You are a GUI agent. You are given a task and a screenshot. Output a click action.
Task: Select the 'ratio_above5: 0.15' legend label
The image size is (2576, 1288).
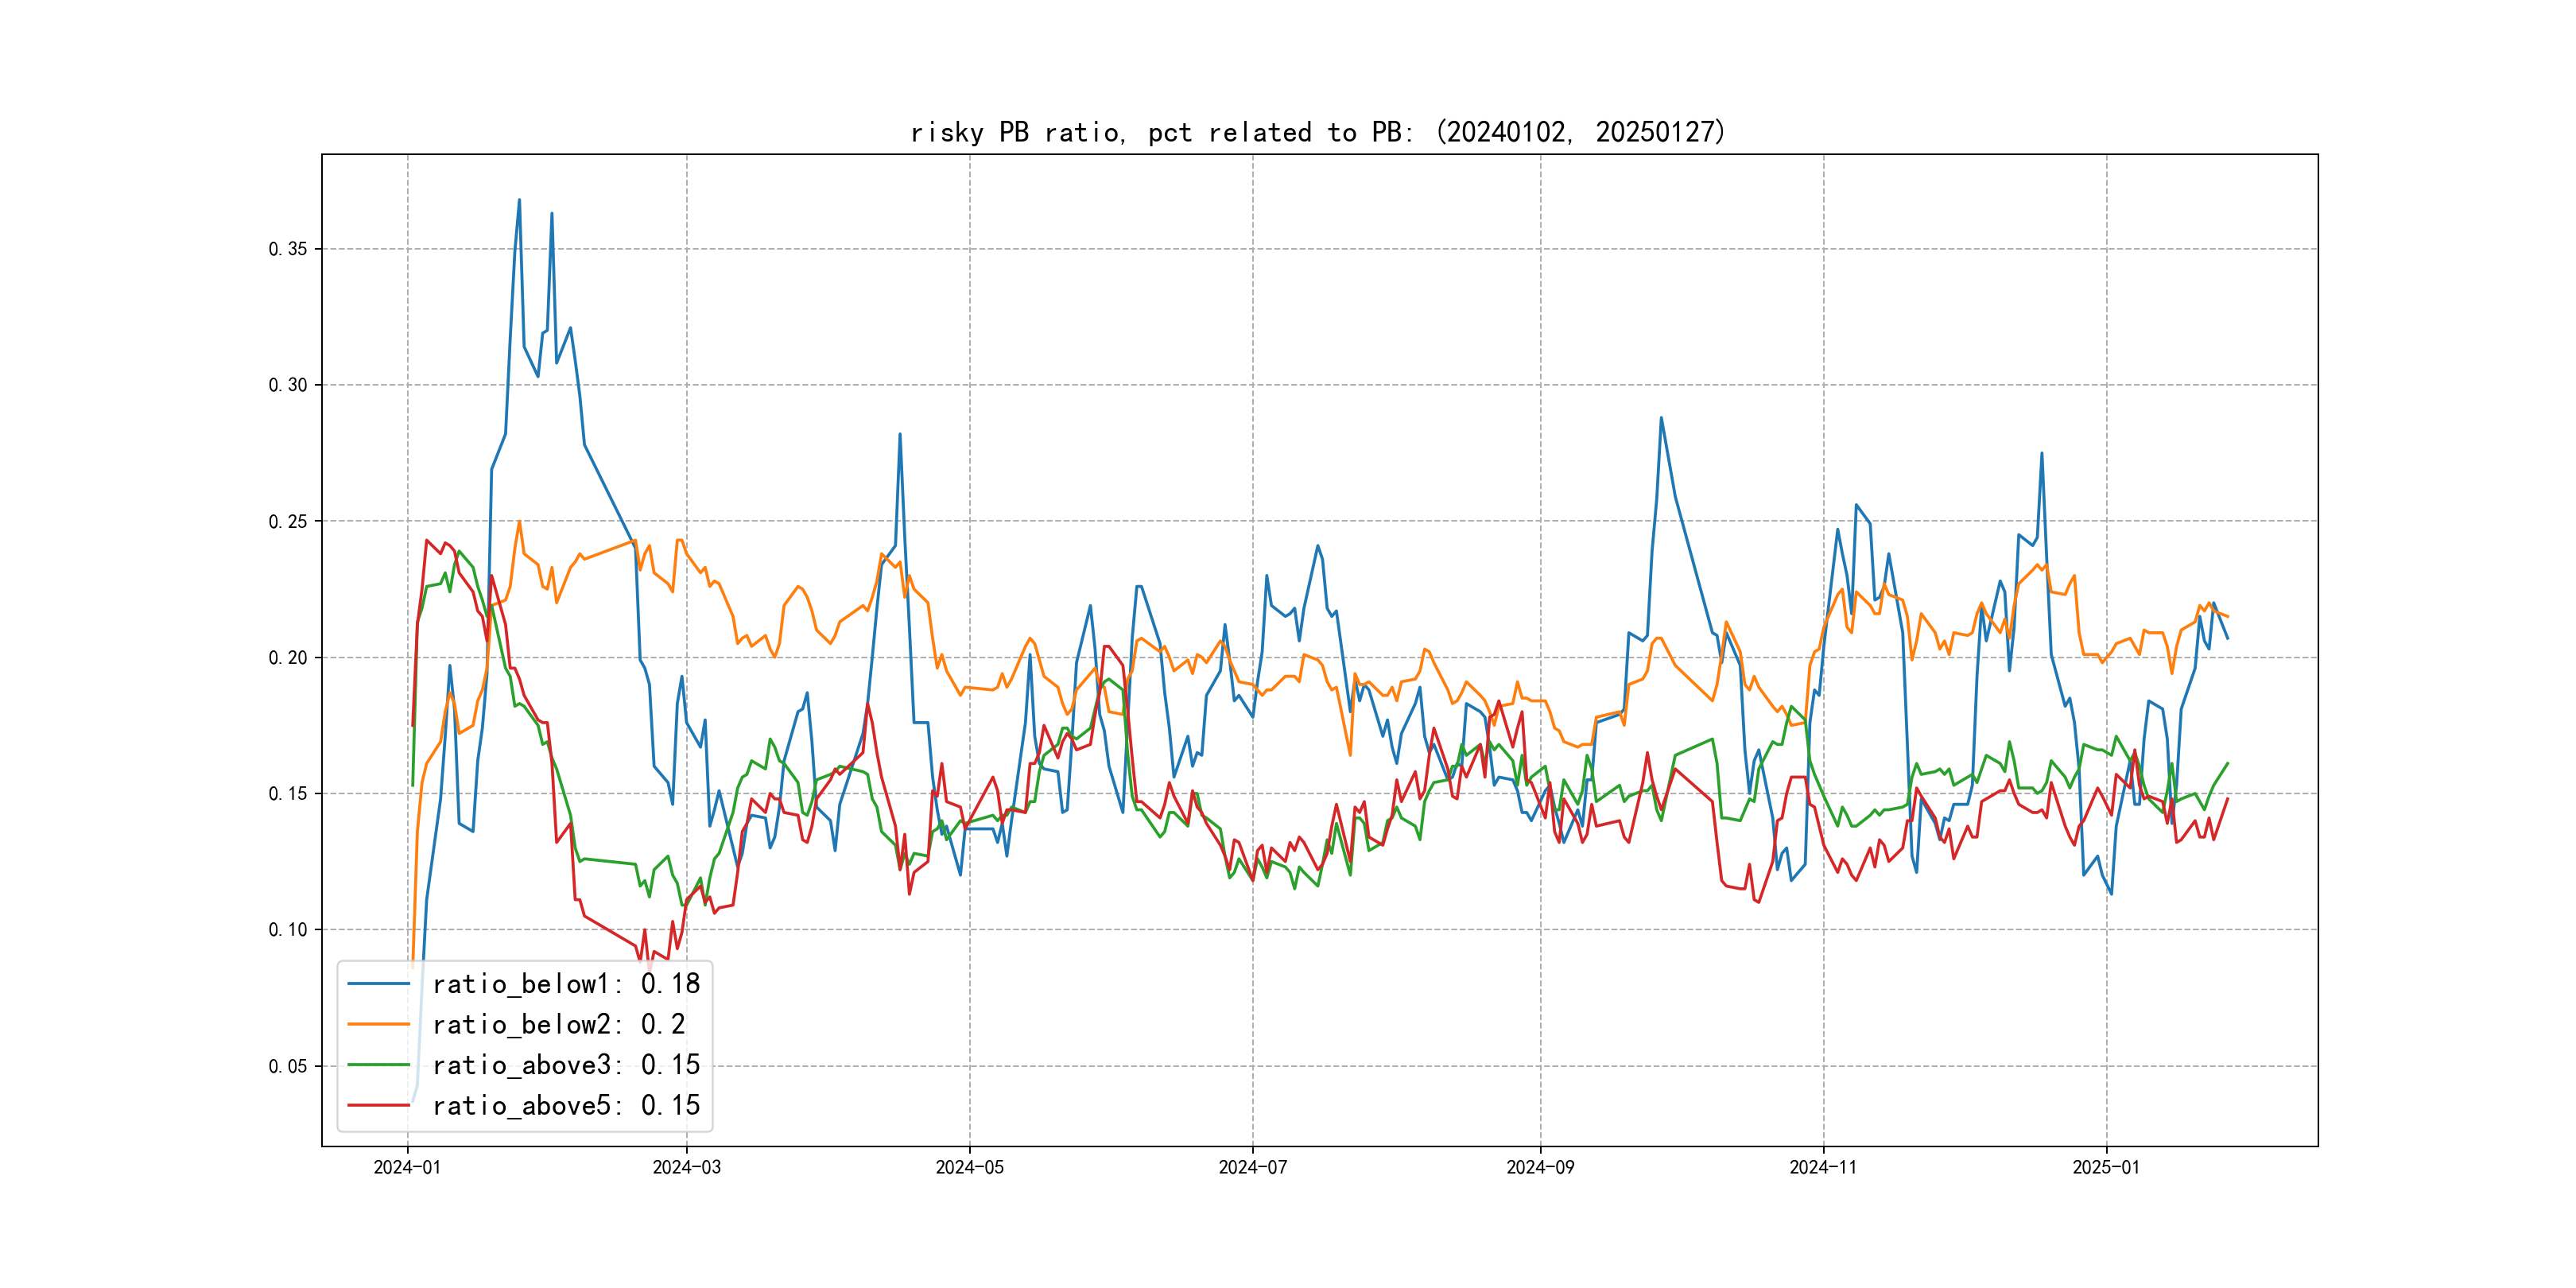tap(566, 1105)
